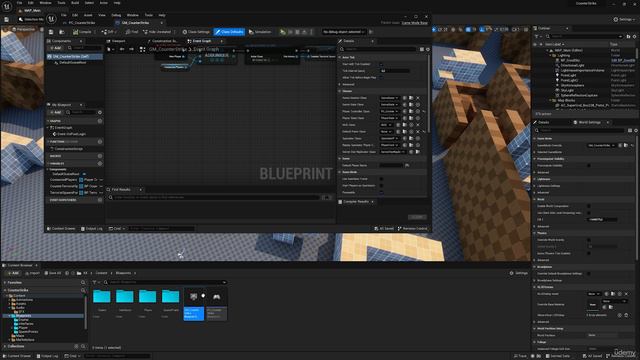This screenshot has height=360, width=640.
Task: Open the Compiler Results tab
Action: pos(355,202)
